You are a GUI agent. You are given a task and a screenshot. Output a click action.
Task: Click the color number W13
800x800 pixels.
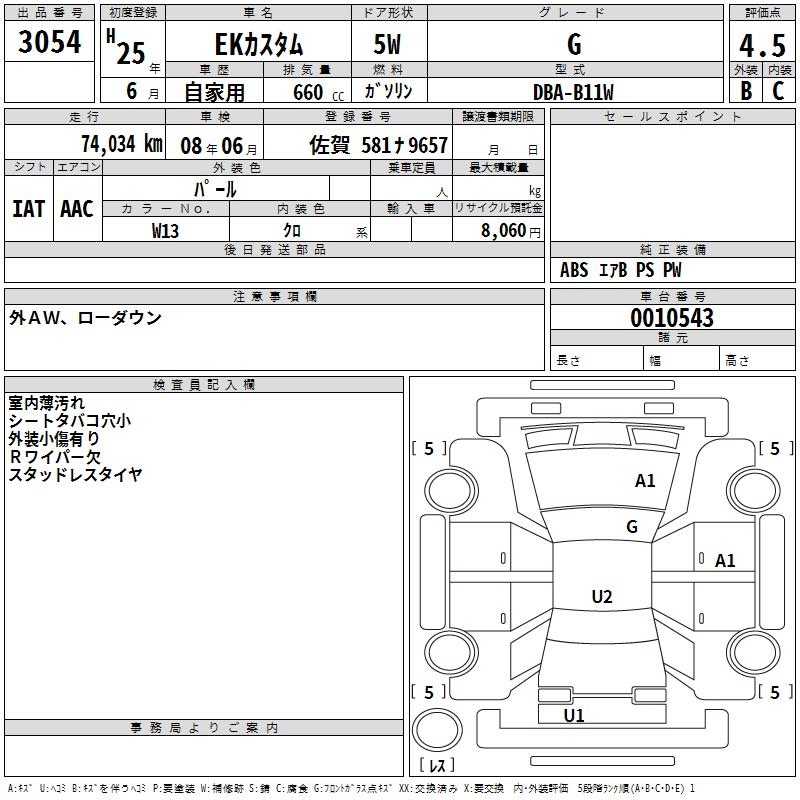click(x=165, y=231)
